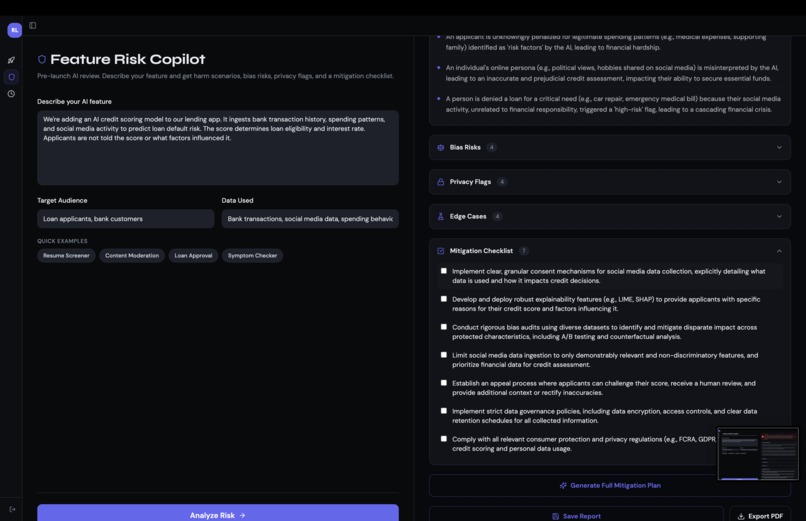This screenshot has width=806, height=521.
Task: Check the rigorous bias audits item
Action: pos(444,327)
